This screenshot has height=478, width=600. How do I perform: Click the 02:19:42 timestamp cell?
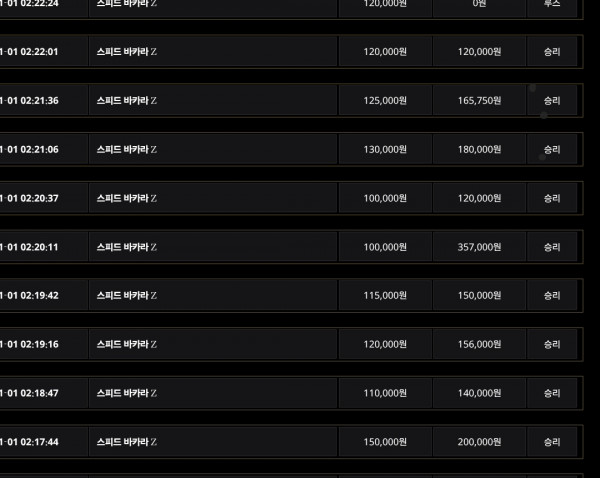(x=40, y=295)
